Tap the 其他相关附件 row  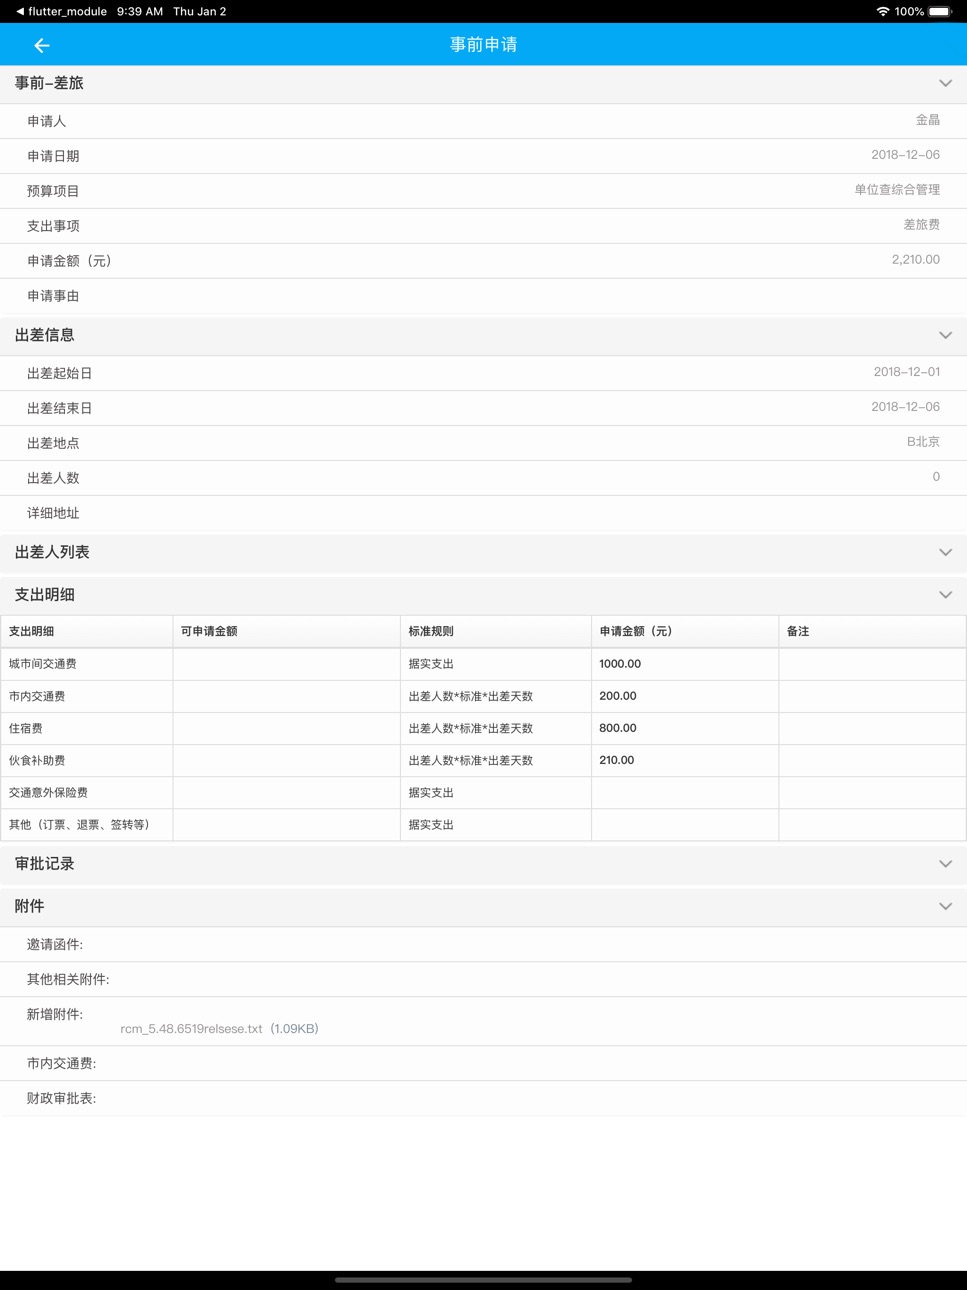[483, 979]
